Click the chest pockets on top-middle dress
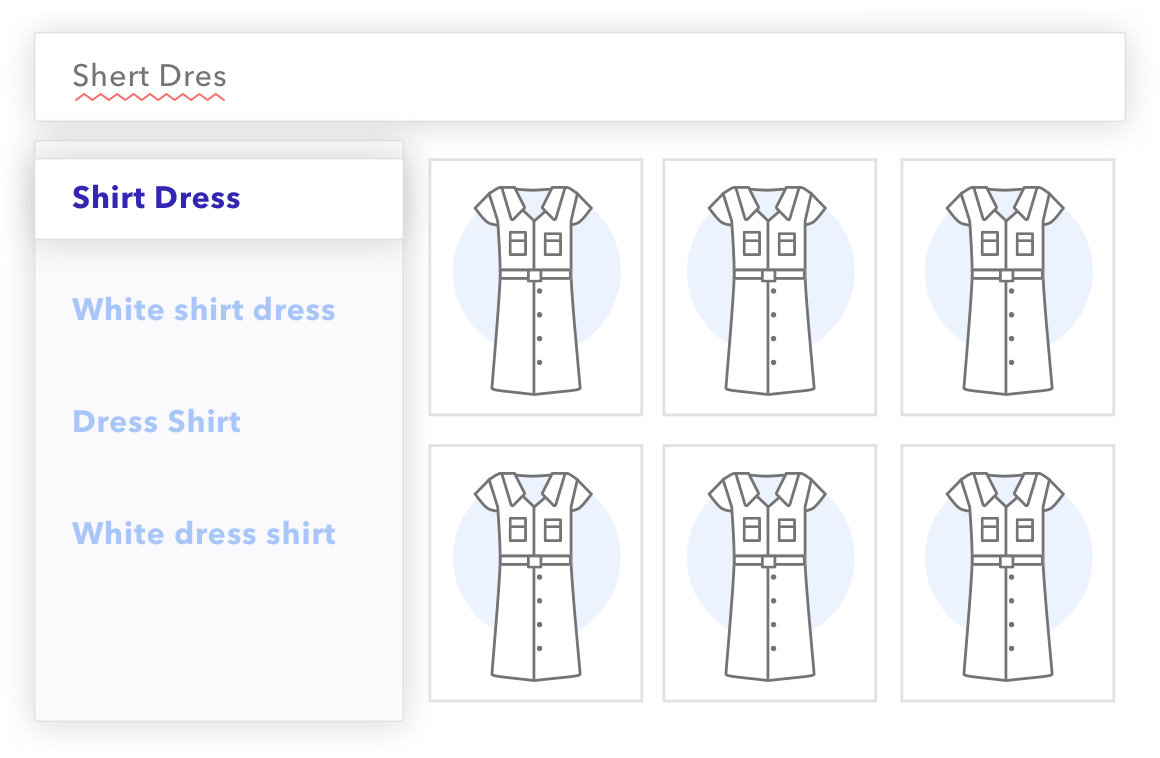This screenshot has height=758, width=1160. (x=769, y=243)
